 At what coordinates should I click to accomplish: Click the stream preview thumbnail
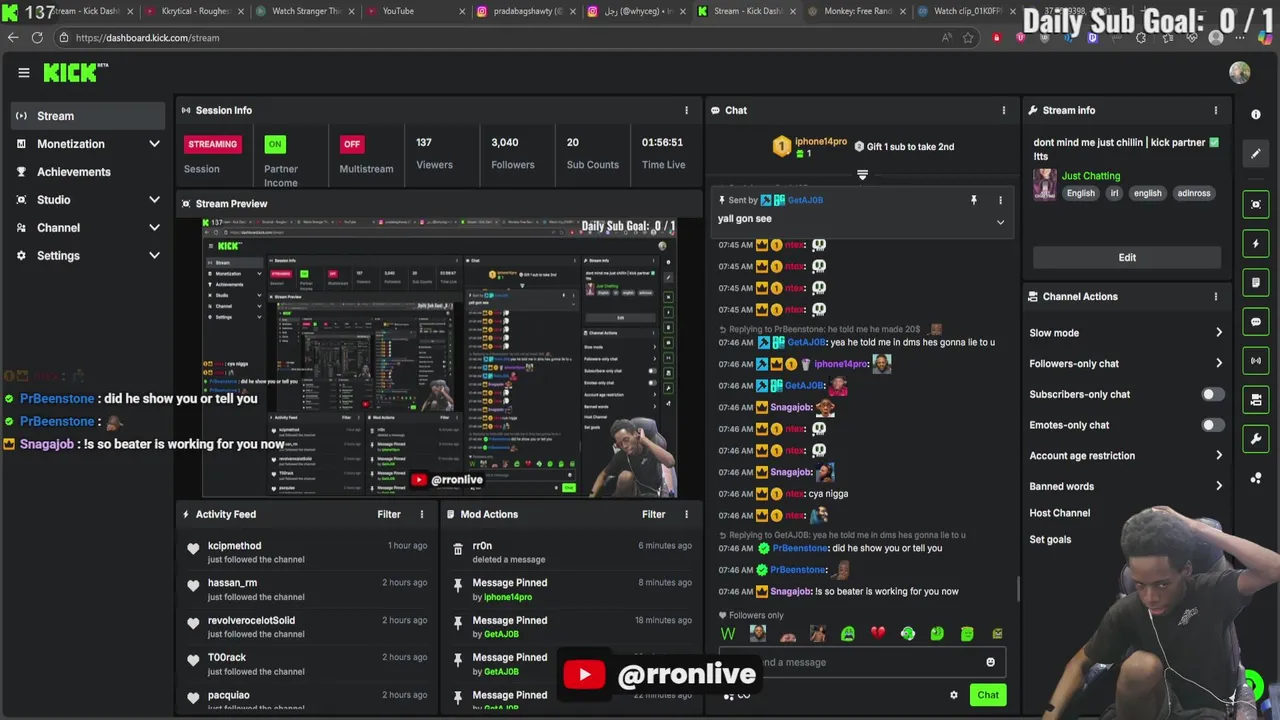439,357
